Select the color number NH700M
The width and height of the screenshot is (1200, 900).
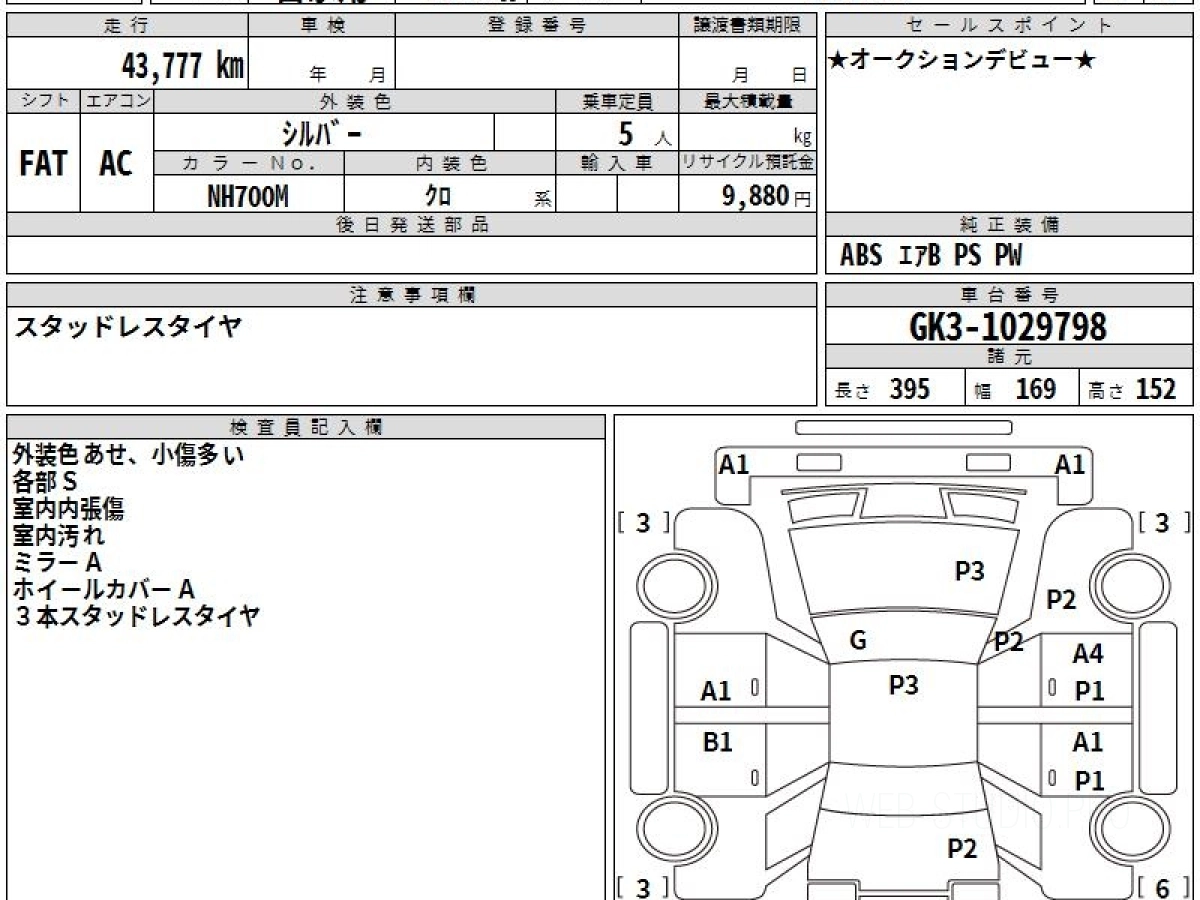(x=247, y=196)
